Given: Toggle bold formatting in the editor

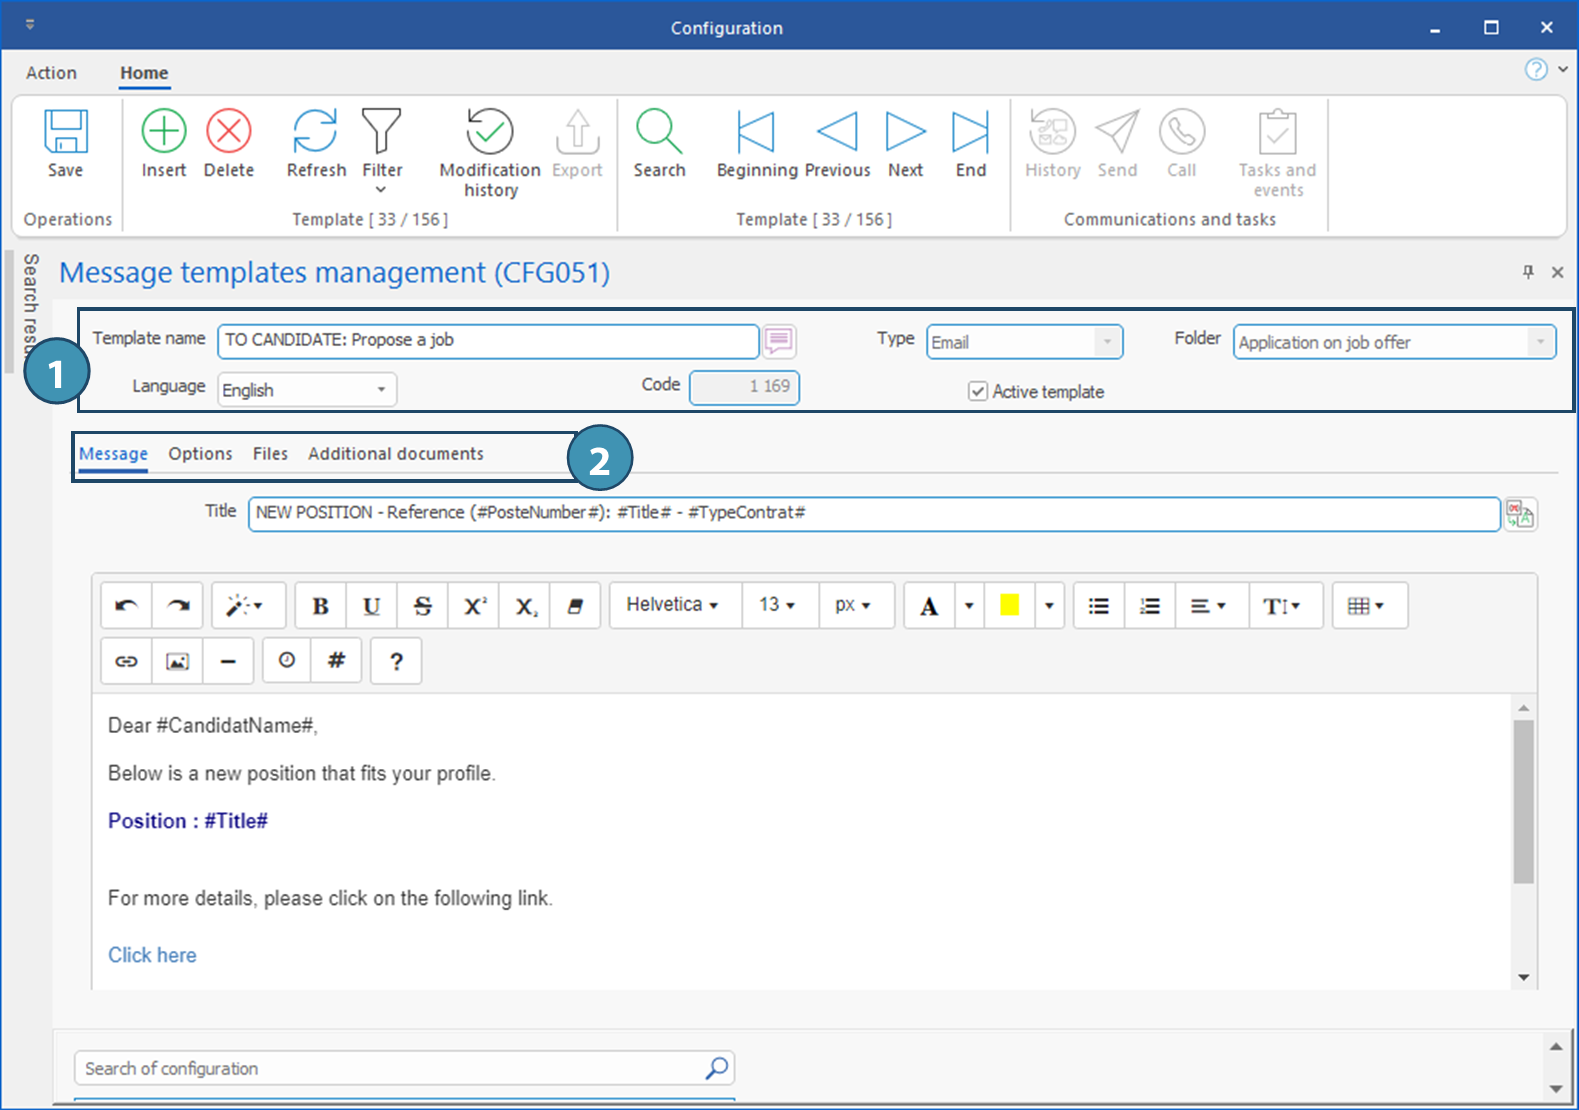Looking at the screenshot, I should pos(320,606).
